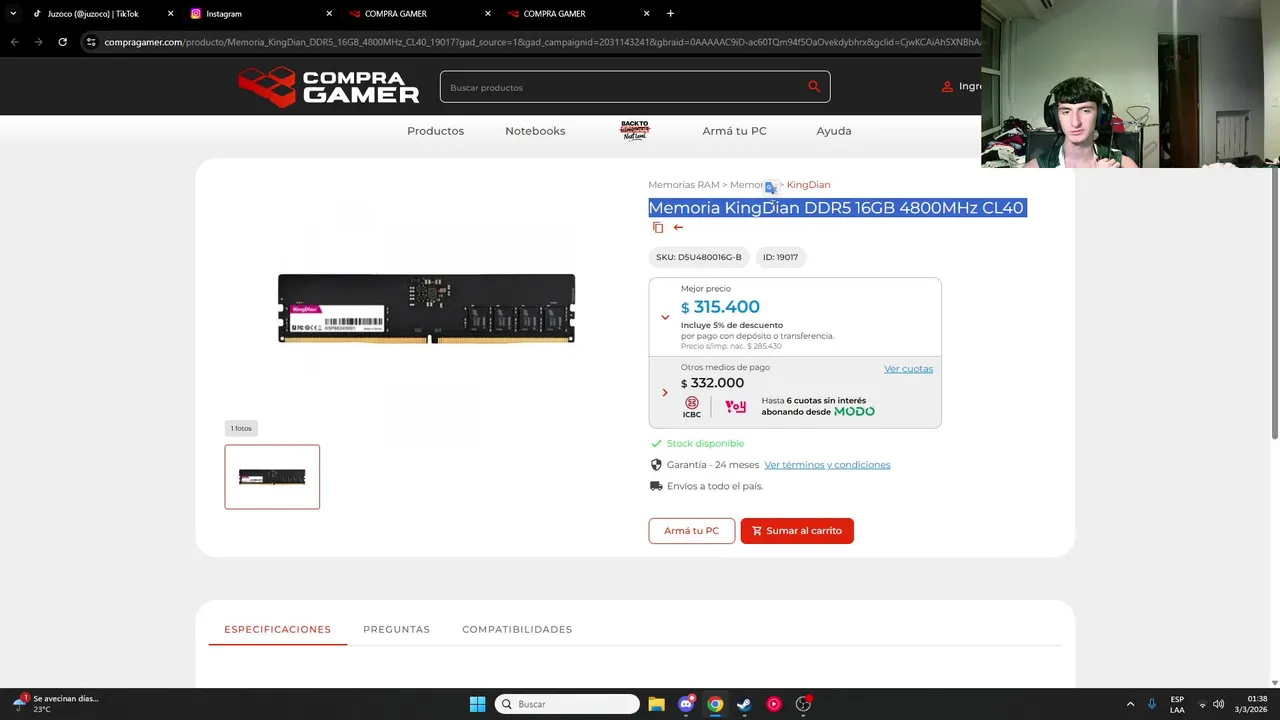Reload the page with the refresh icon
This screenshot has width=1280, height=720.
point(62,42)
